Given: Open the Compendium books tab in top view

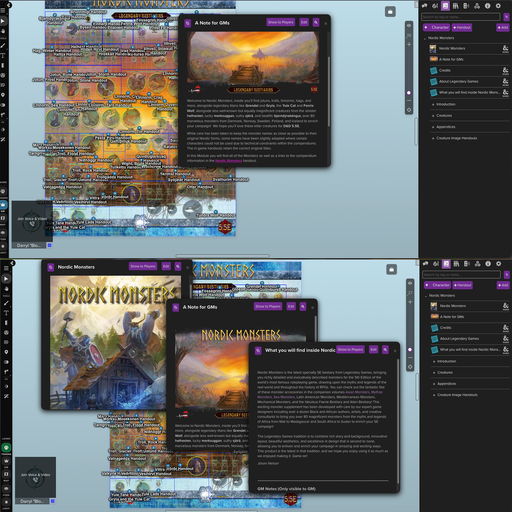Looking at the screenshot, I should click(456, 6).
